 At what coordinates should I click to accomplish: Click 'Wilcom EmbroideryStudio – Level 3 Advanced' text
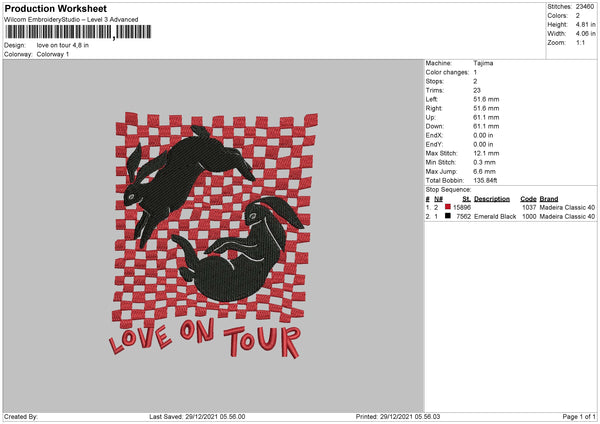point(71,20)
